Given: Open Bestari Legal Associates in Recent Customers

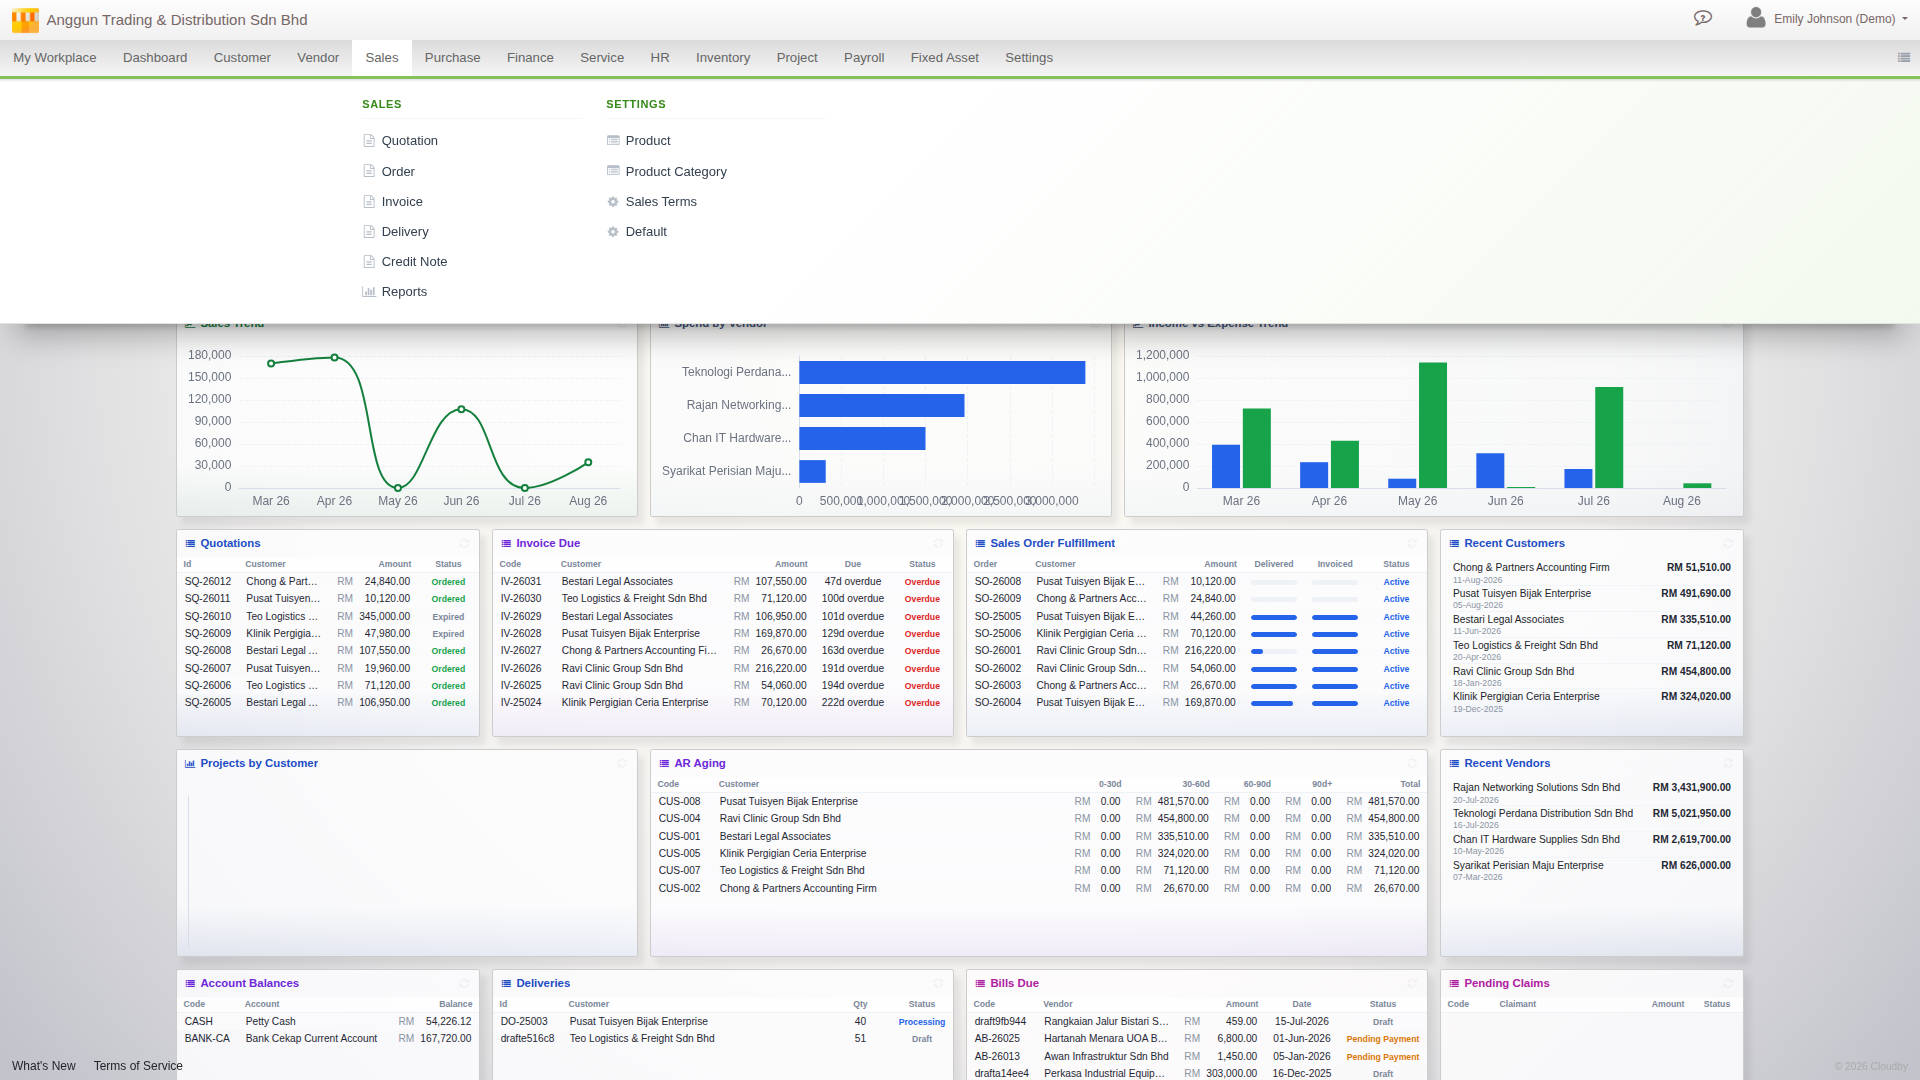Looking at the screenshot, I should tap(1591, 625).
